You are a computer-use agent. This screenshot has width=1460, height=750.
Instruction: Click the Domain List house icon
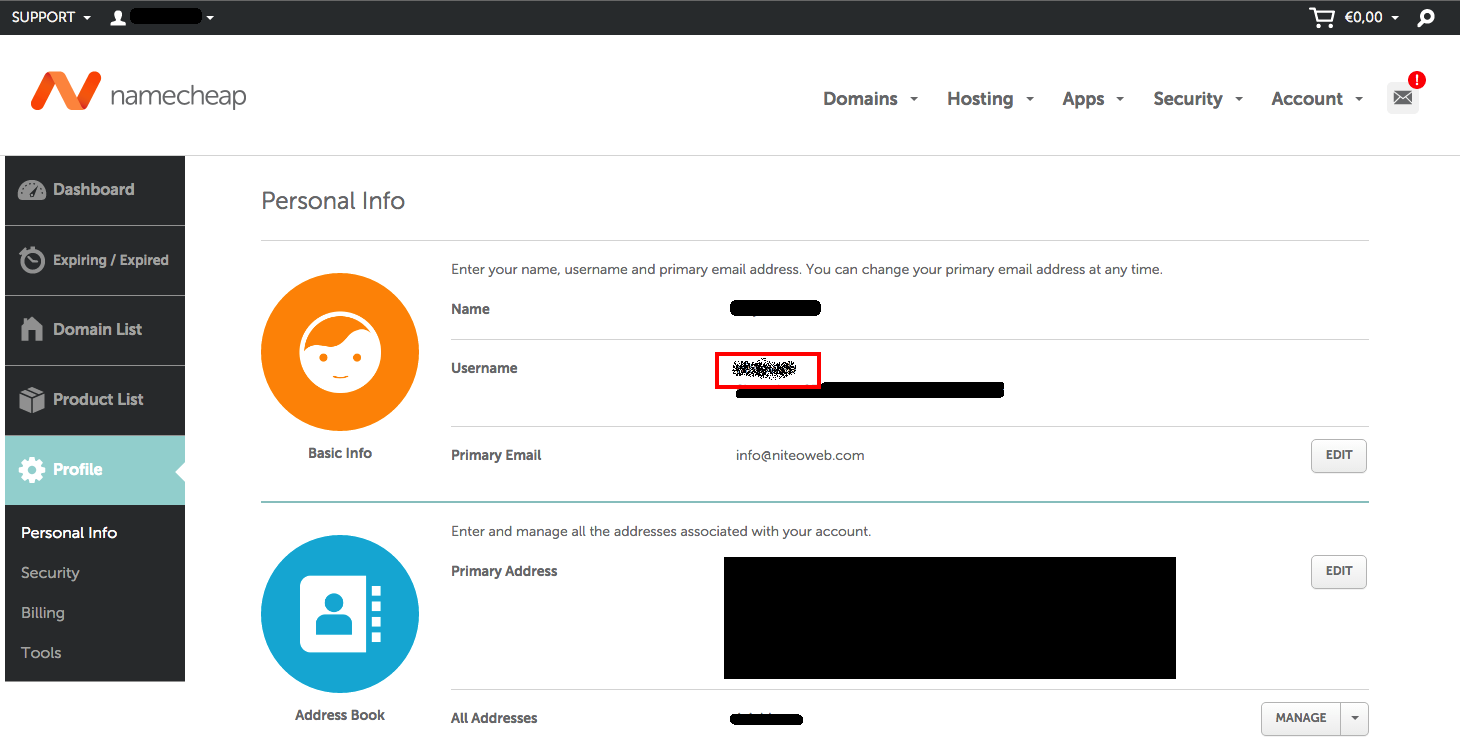pos(32,330)
